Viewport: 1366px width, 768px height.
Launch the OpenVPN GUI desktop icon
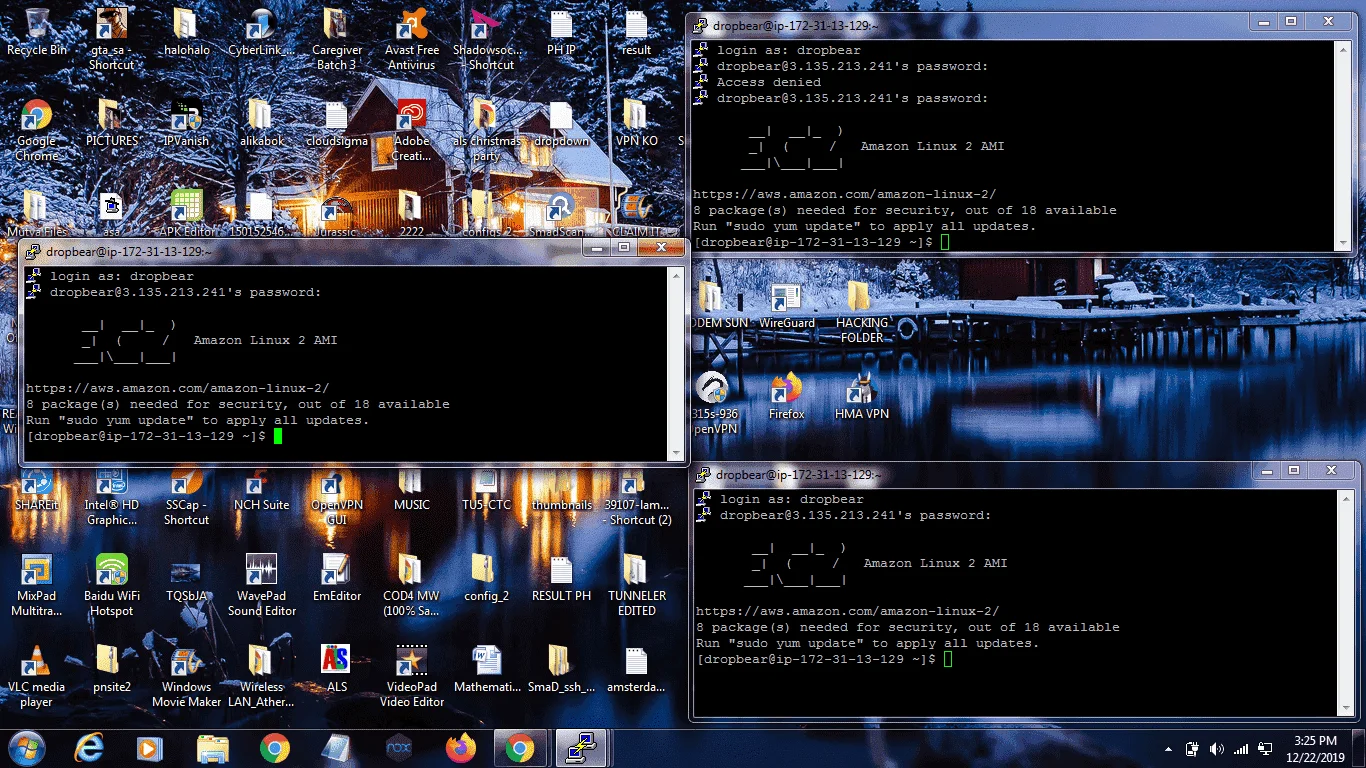point(337,496)
